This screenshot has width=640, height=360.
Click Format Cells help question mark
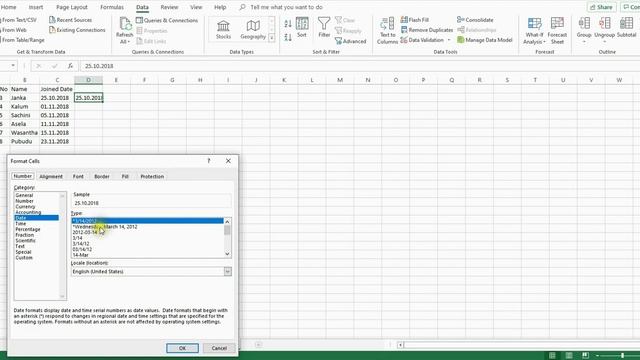coord(209,161)
